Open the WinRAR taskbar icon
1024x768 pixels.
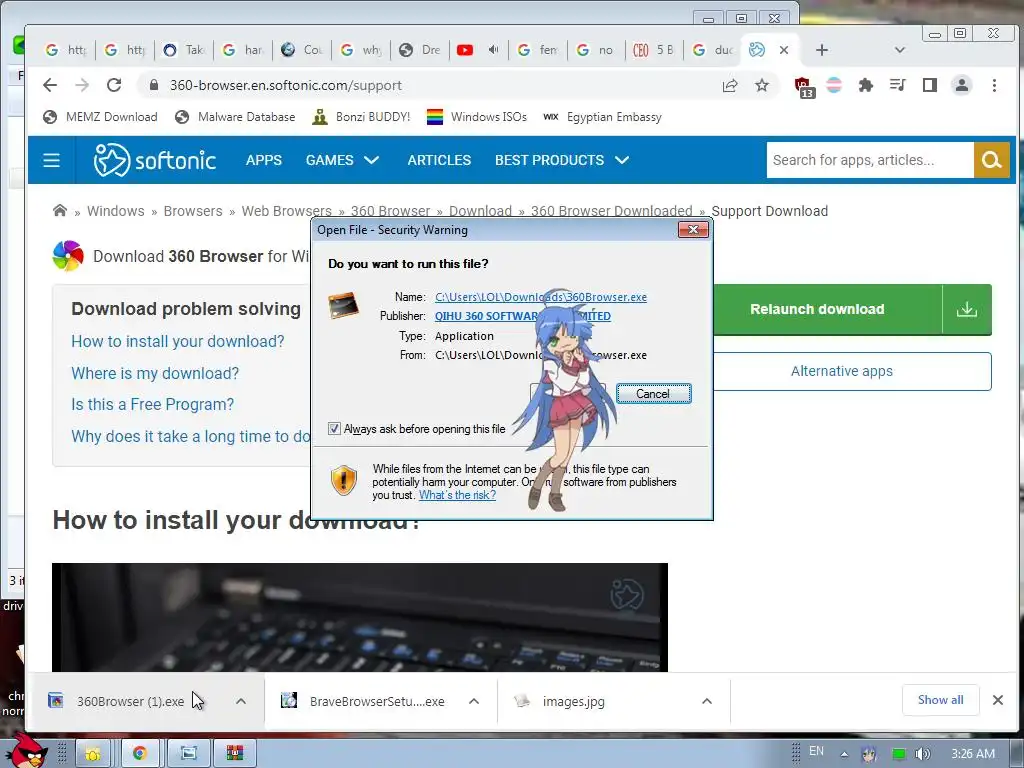coord(235,753)
